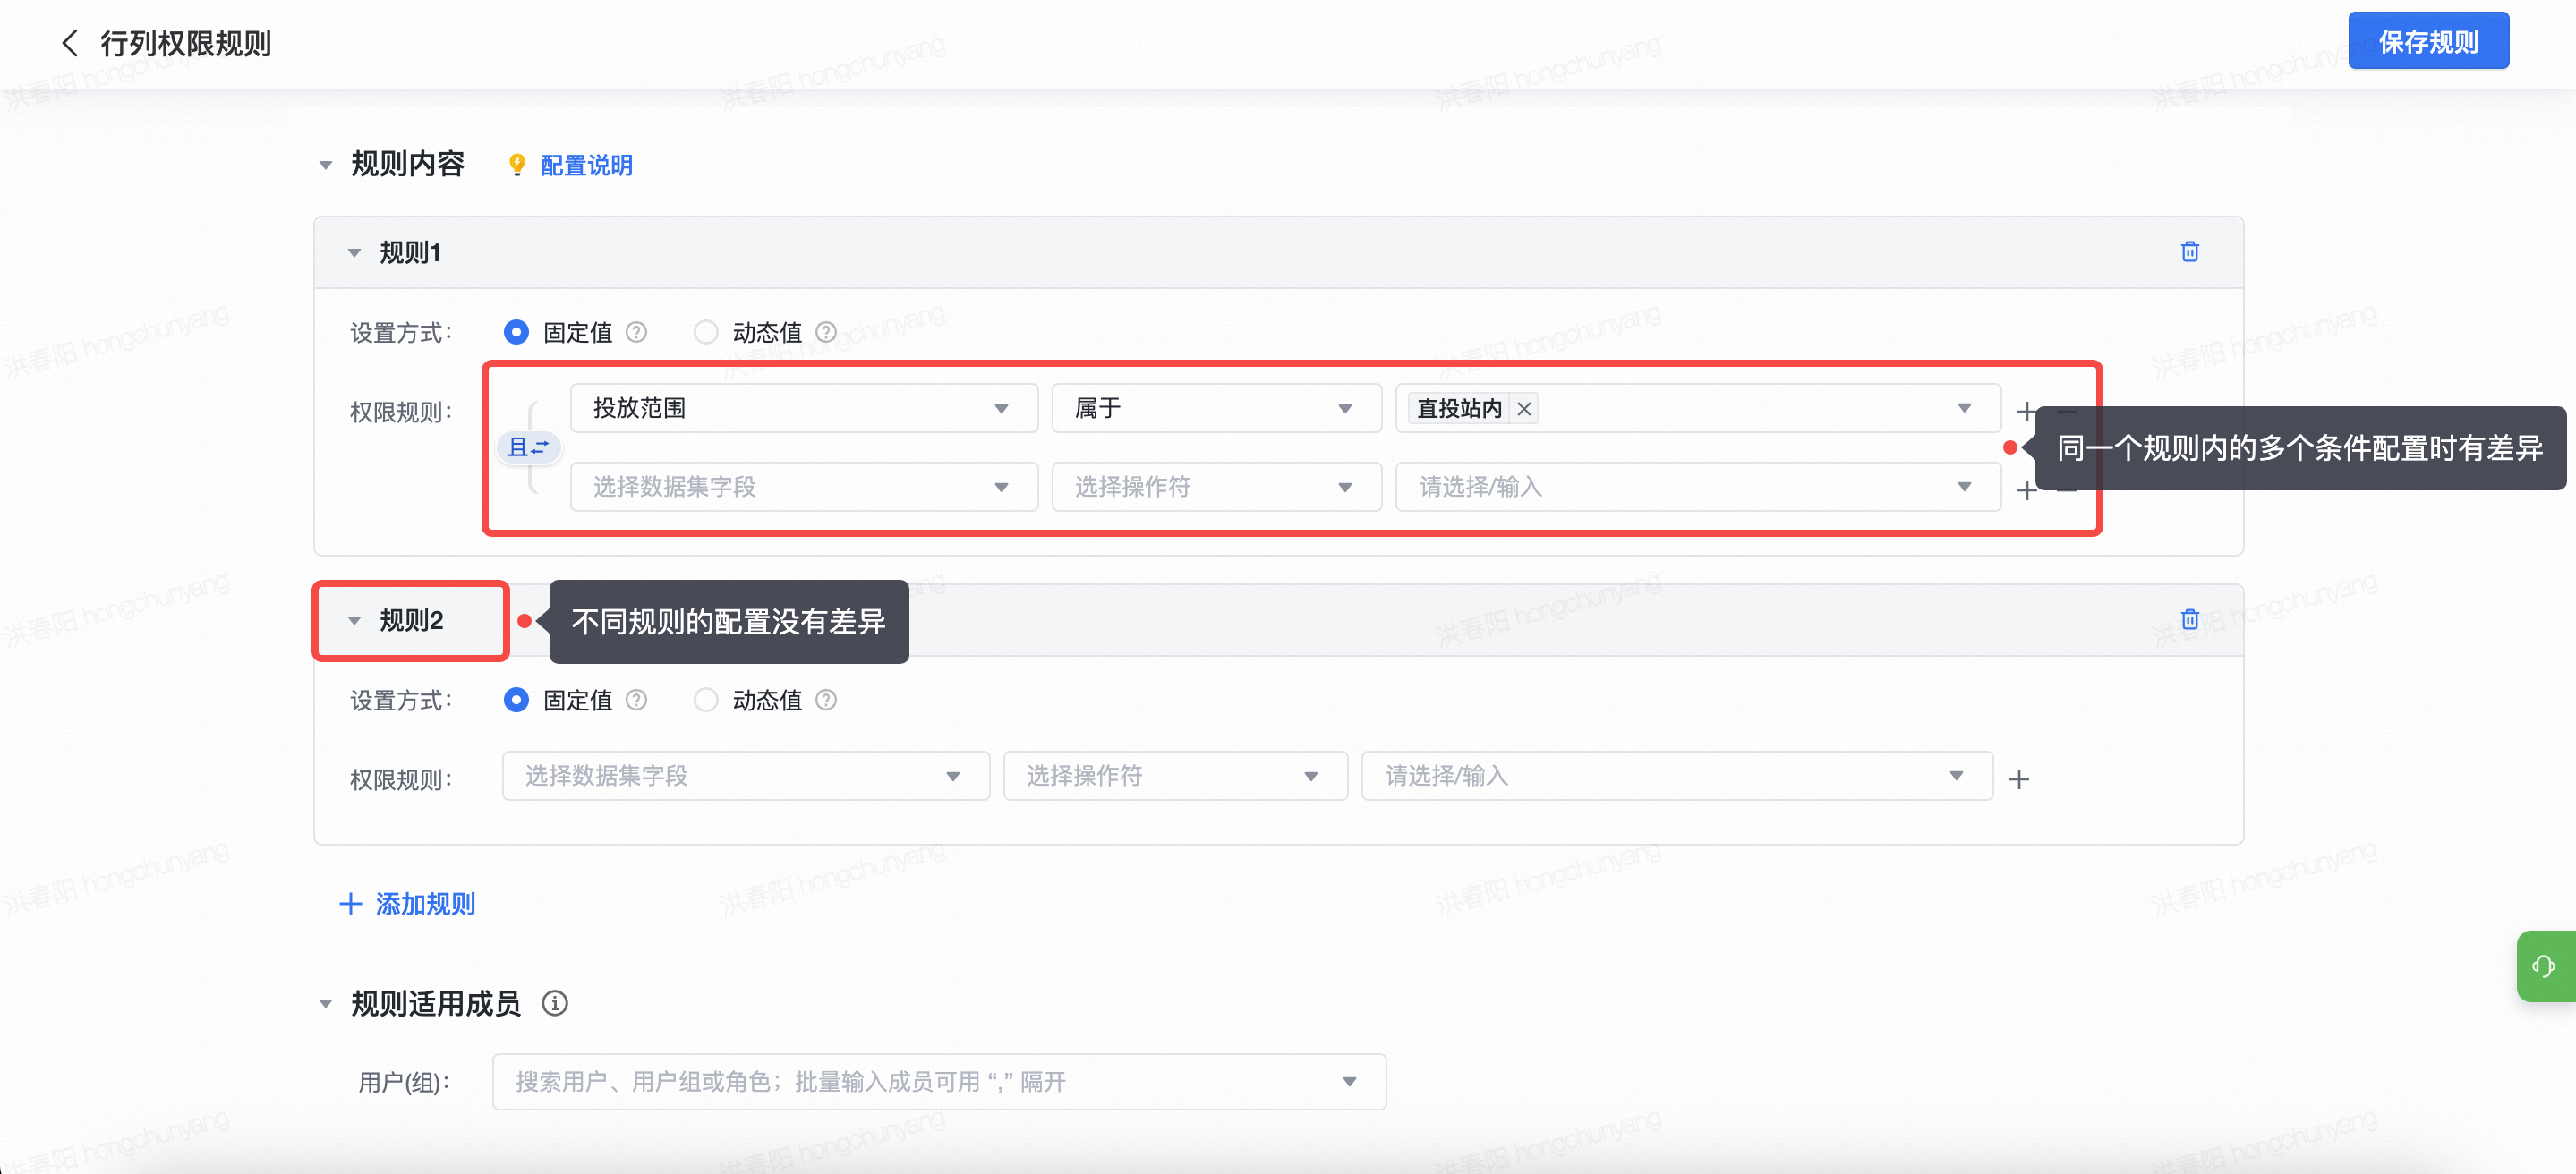Collapse the 规则1 section

[354, 253]
